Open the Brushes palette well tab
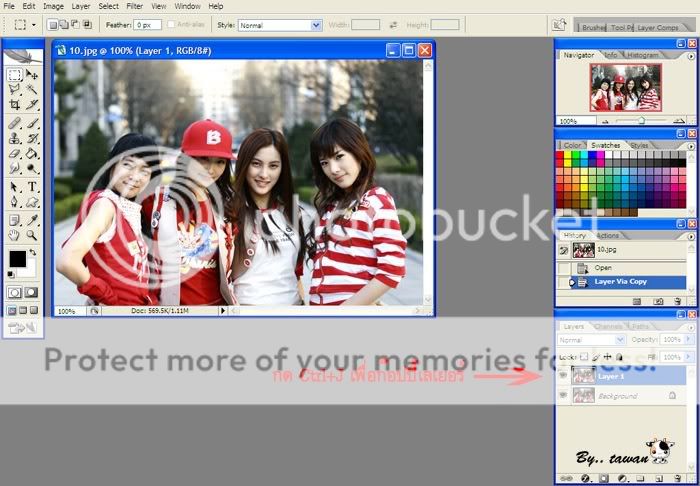The width and height of the screenshot is (700, 486). click(x=593, y=28)
